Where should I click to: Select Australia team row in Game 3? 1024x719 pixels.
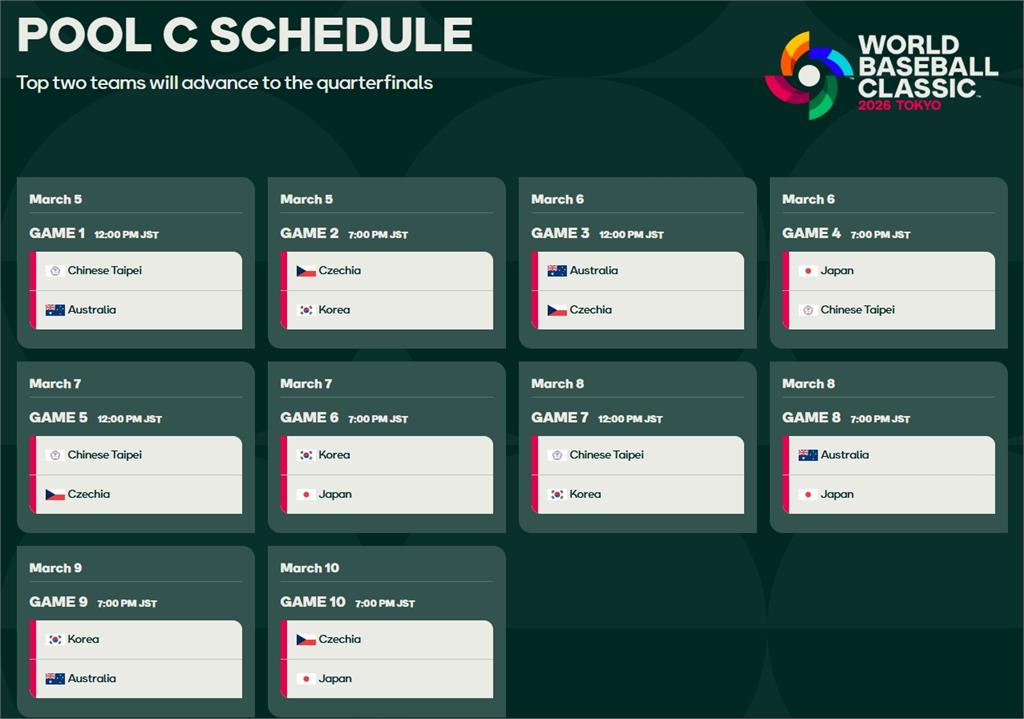click(x=641, y=270)
